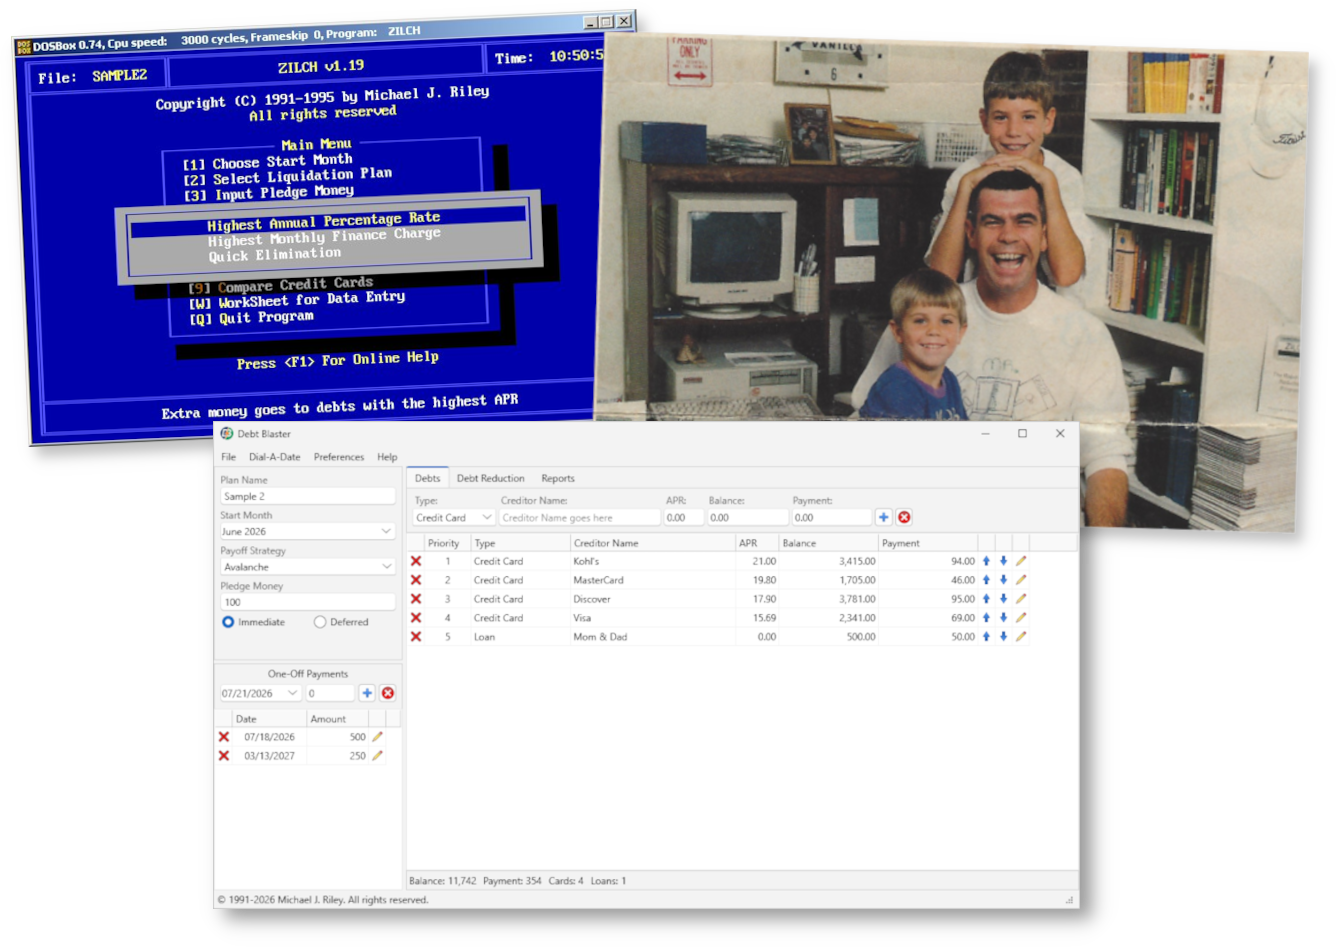Move Discover up in priority
1336x947 pixels.
(x=986, y=599)
